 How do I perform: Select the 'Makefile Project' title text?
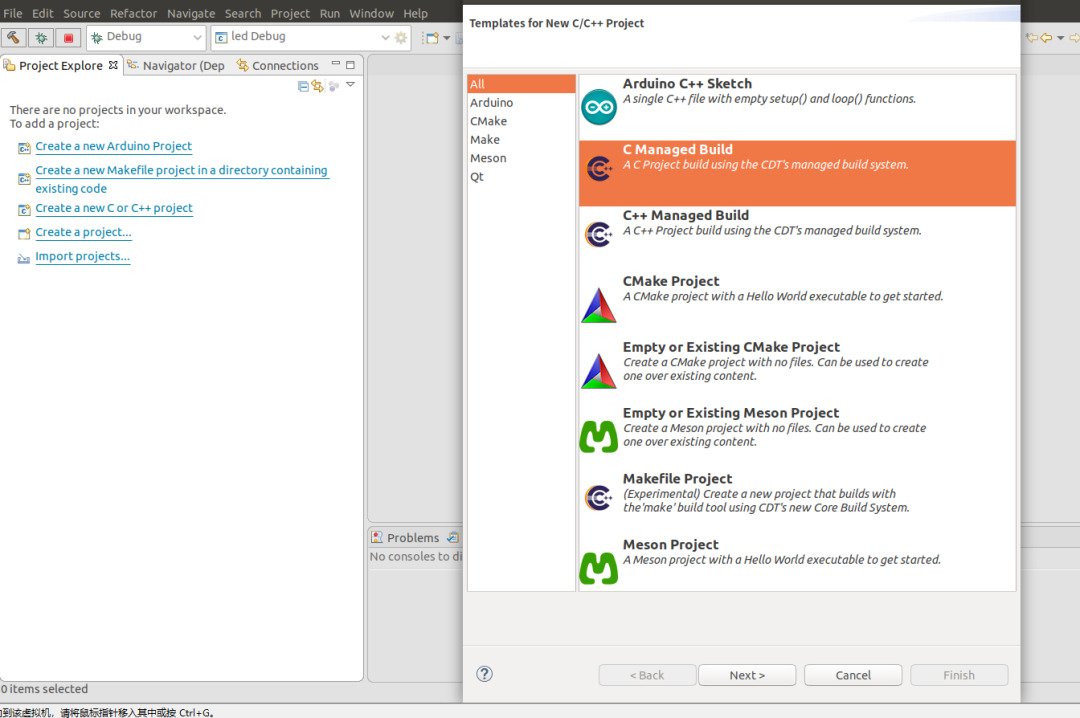[x=677, y=479]
